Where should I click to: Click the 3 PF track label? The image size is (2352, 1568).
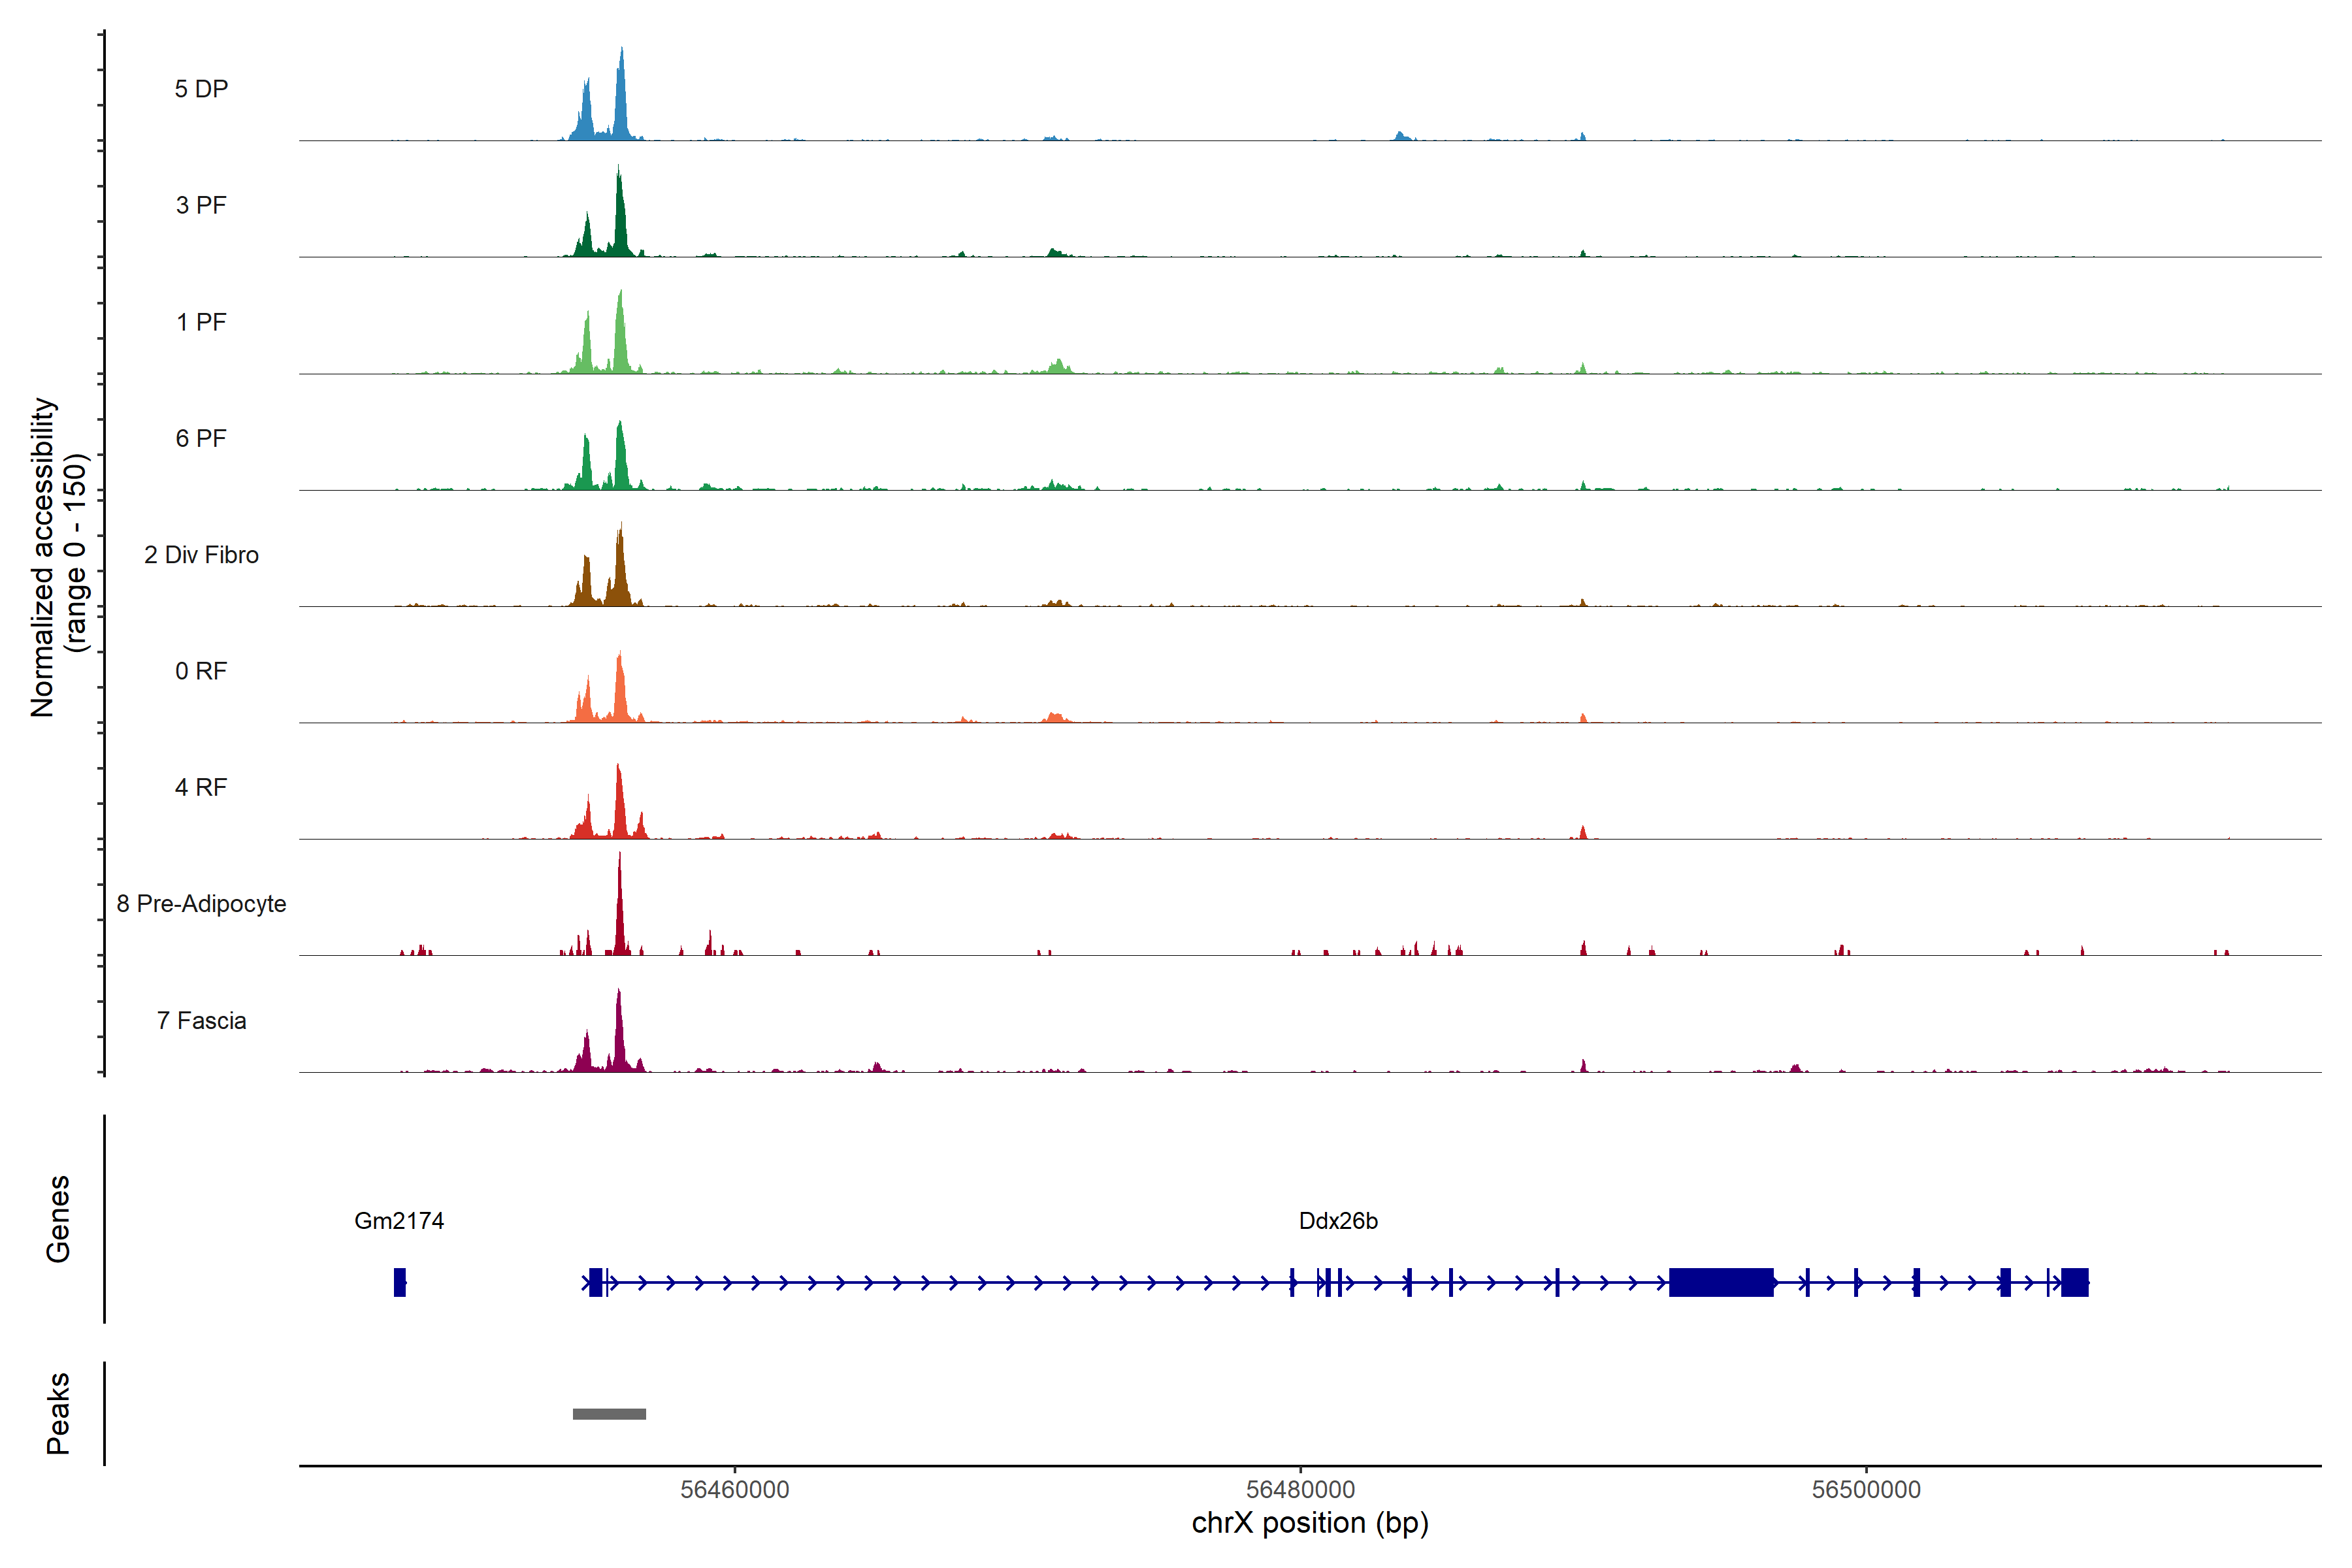click(x=201, y=205)
